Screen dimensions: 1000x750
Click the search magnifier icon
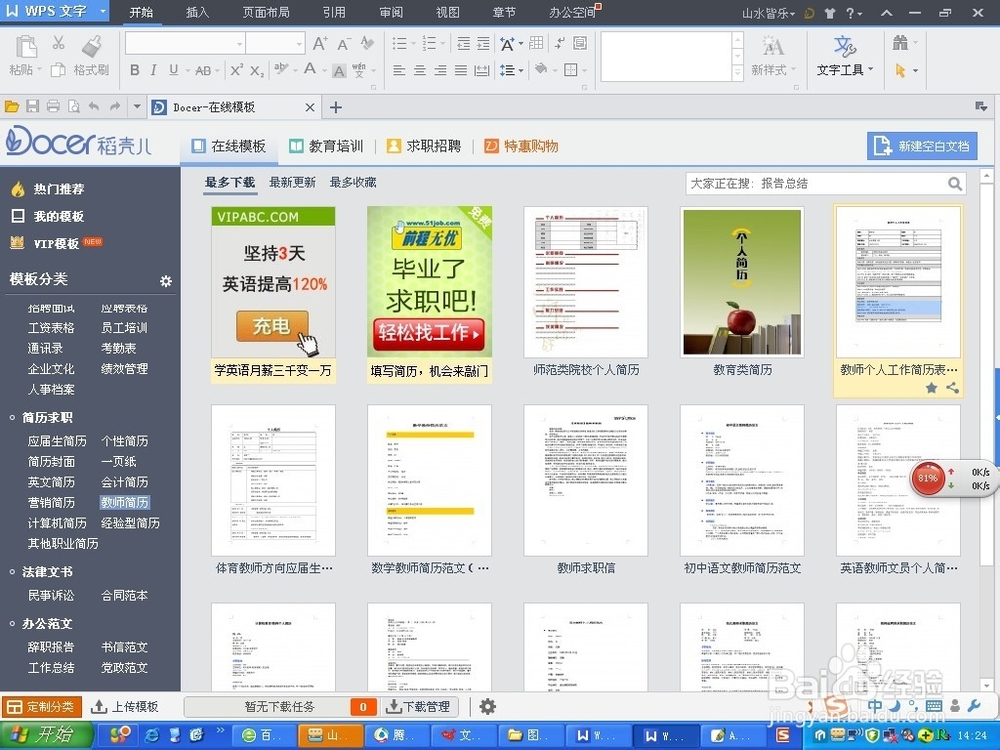(955, 184)
